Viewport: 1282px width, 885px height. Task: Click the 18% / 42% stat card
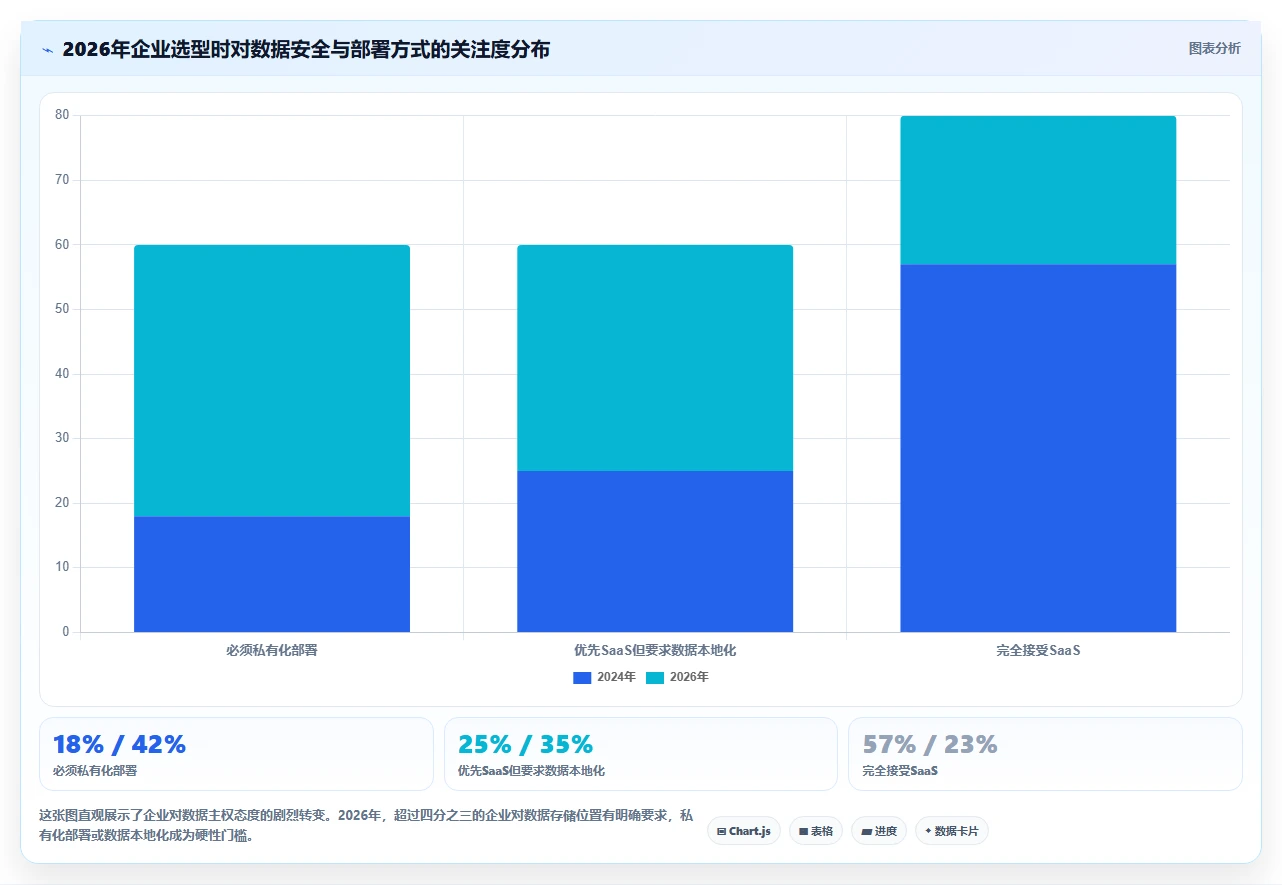click(236, 754)
